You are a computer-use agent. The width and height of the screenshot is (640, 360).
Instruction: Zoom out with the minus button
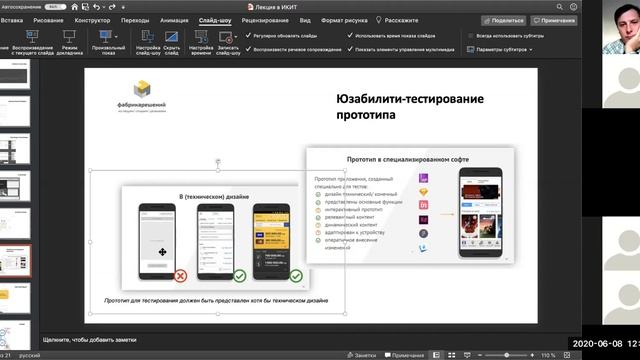click(480, 355)
